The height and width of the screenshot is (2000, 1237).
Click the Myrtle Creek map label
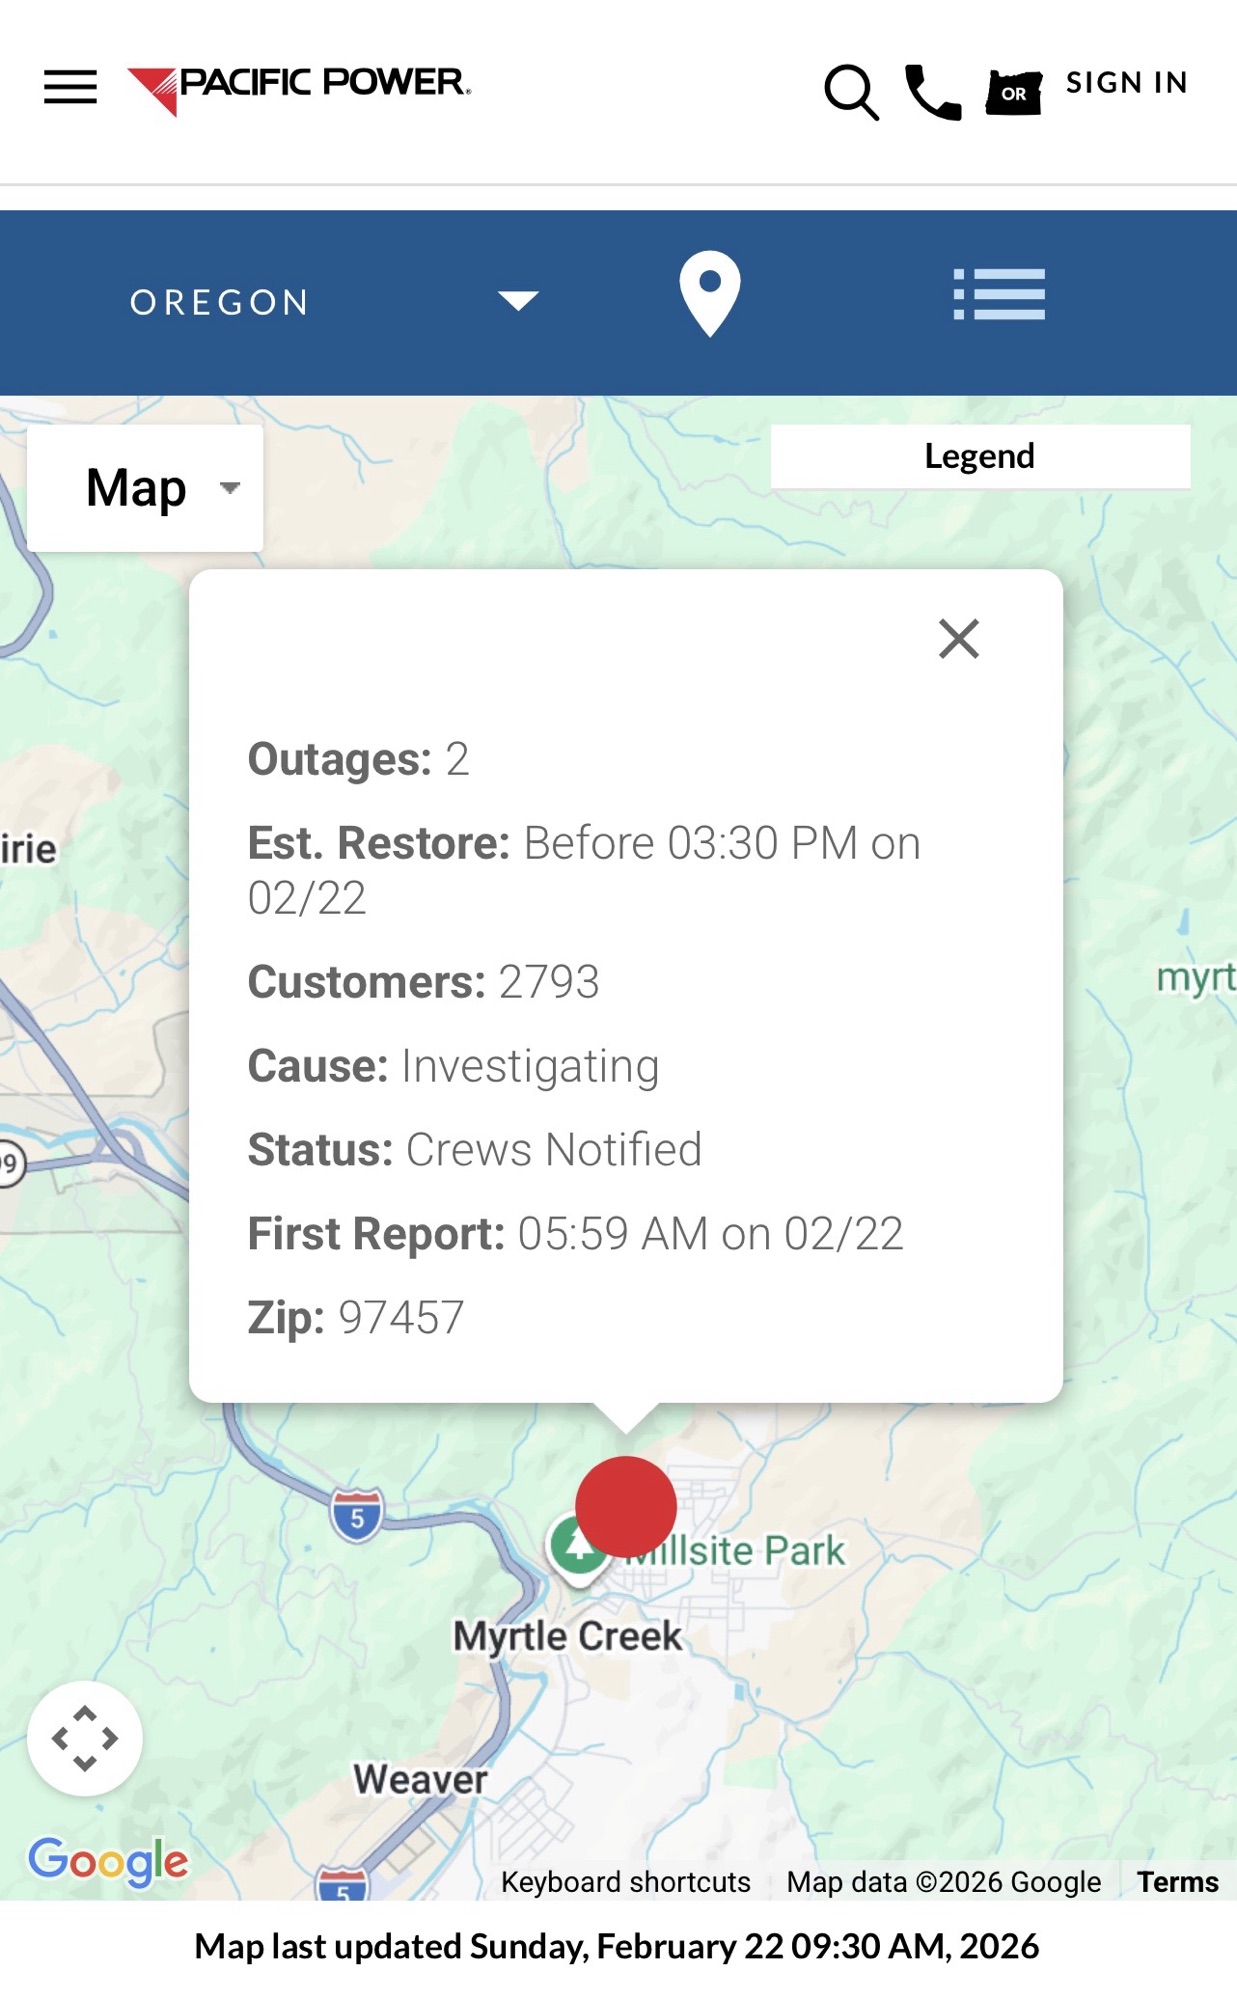[567, 1637]
